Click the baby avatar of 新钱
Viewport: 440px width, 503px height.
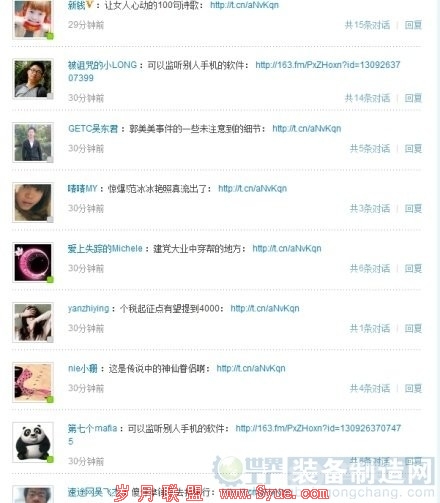tap(33, 19)
